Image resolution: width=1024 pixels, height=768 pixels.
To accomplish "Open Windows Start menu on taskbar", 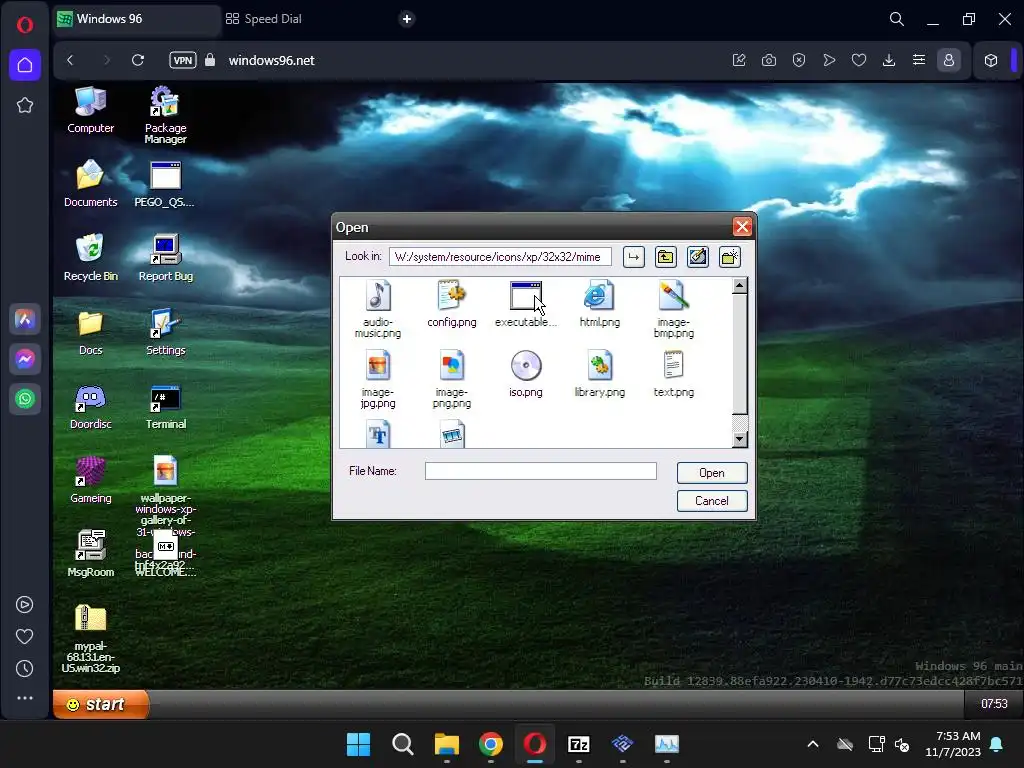I will tap(359, 744).
